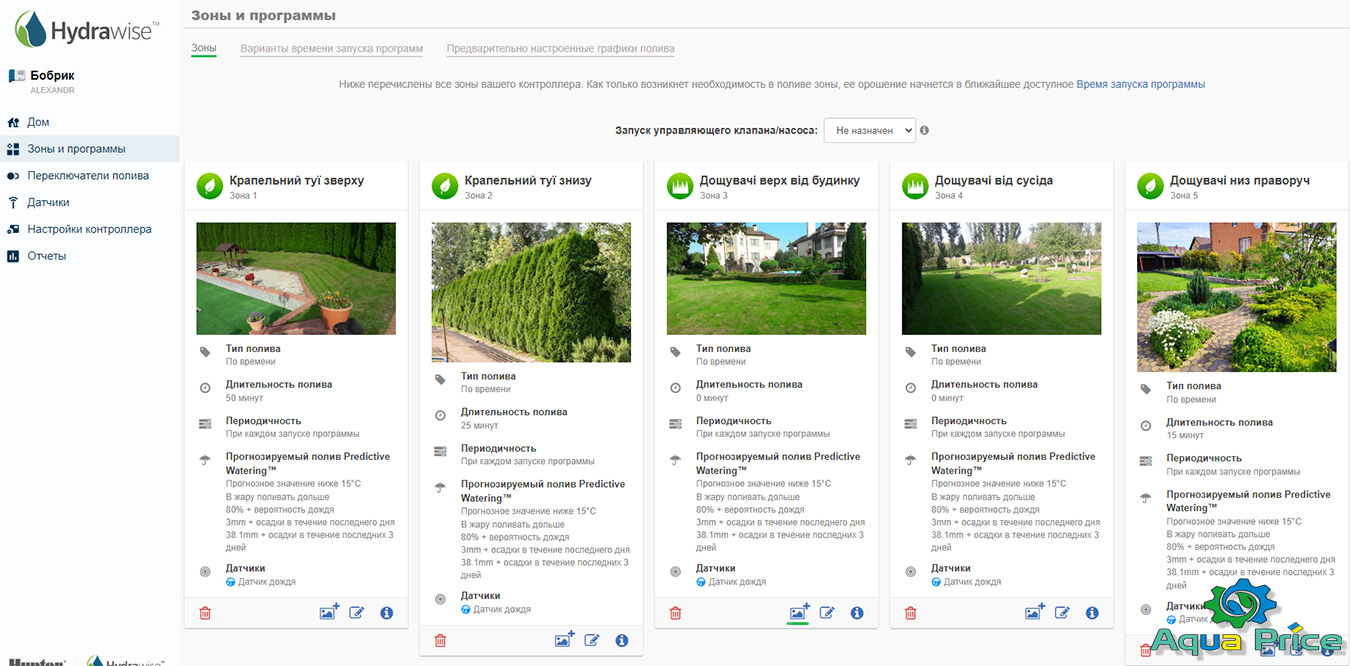Add image to zone 4 card
Viewport: 1350px width, 666px height.
pyautogui.click(x=1034, y=613)
